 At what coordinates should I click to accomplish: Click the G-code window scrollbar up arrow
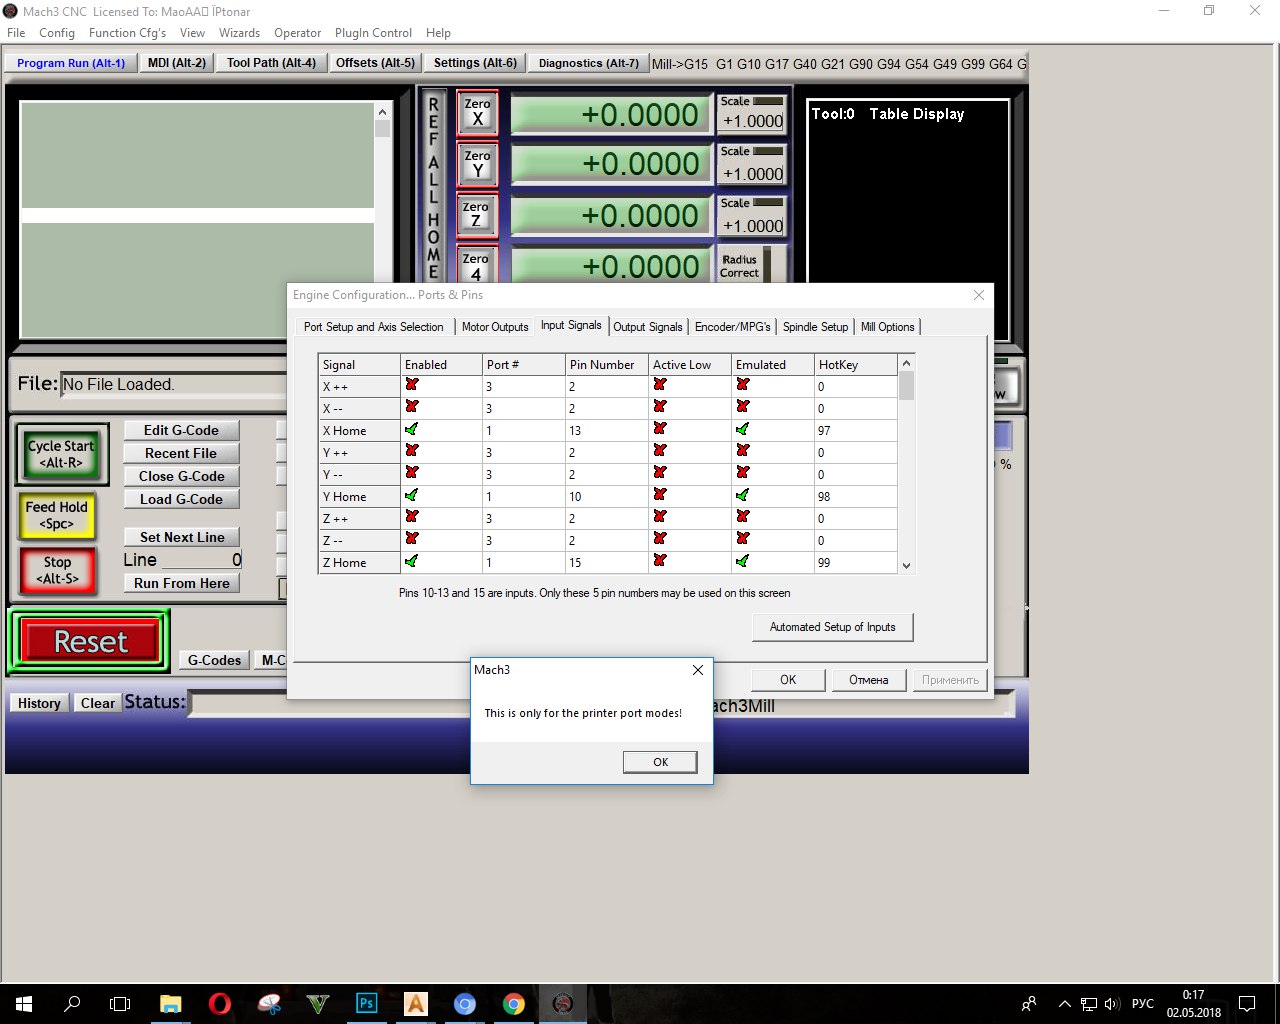click(382, 112)
